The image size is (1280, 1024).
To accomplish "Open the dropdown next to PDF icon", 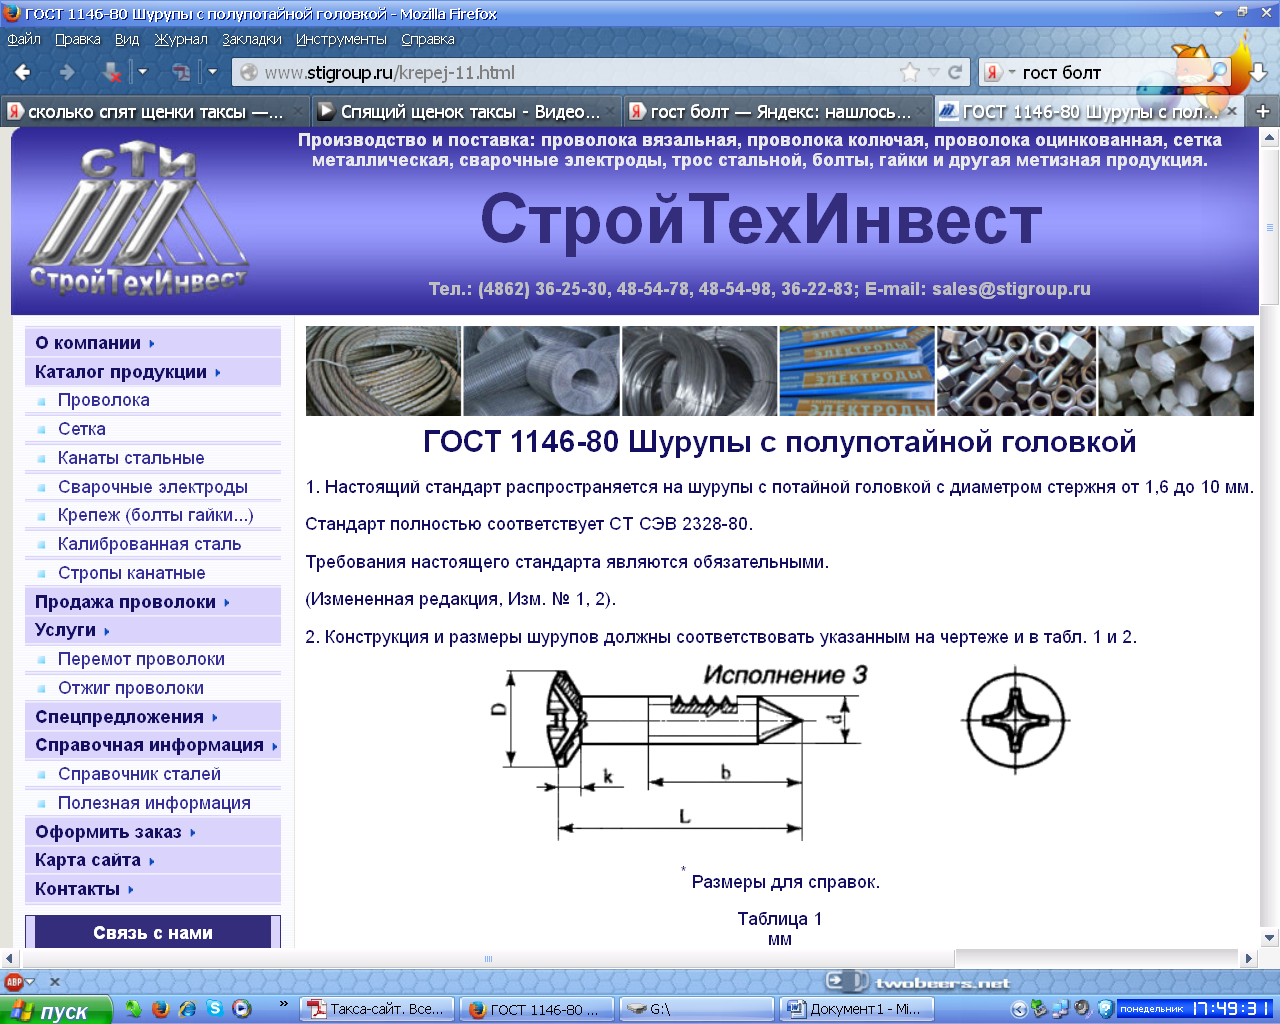I will 212,72.
